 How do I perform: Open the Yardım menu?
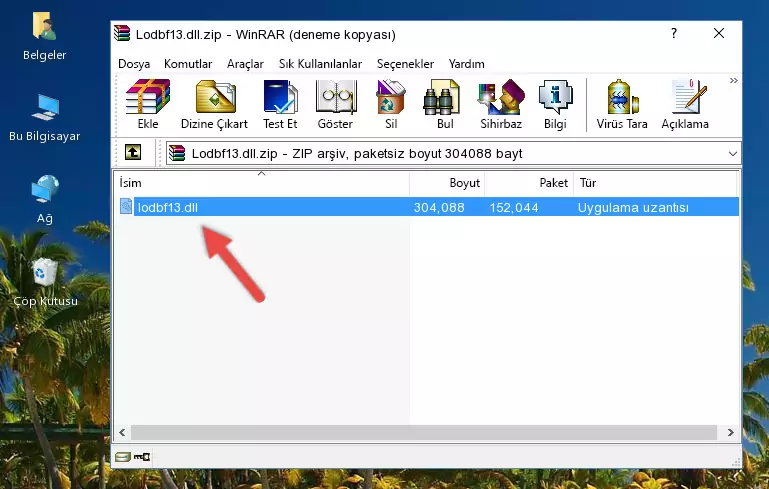[466, 64]
